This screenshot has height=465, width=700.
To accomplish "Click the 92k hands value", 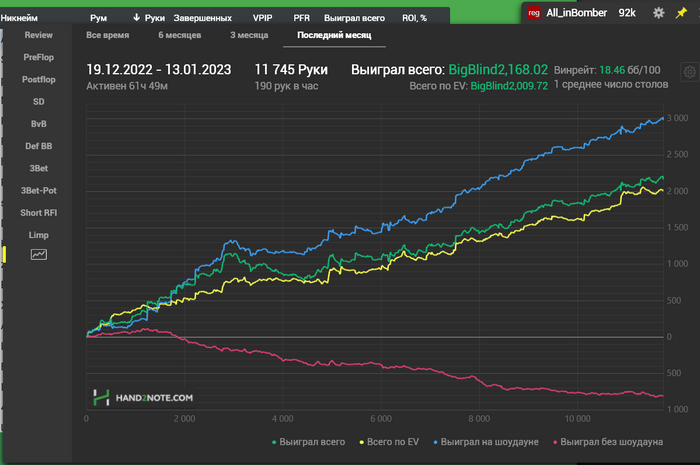I will (627, 13).
